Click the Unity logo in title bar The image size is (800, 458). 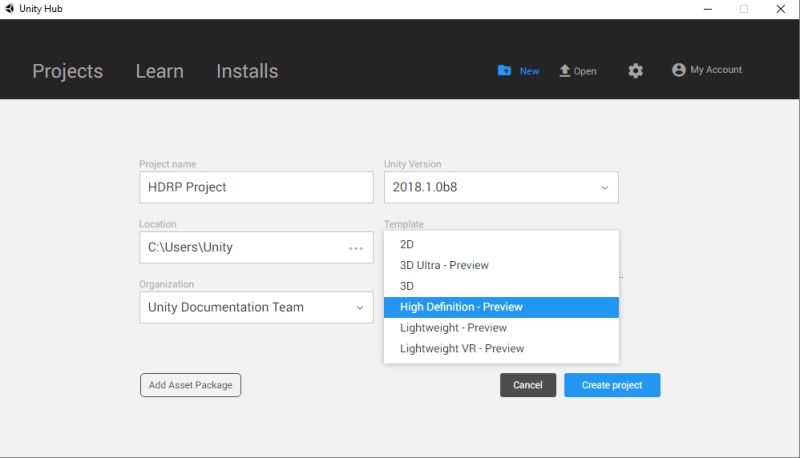coord(9,9)
